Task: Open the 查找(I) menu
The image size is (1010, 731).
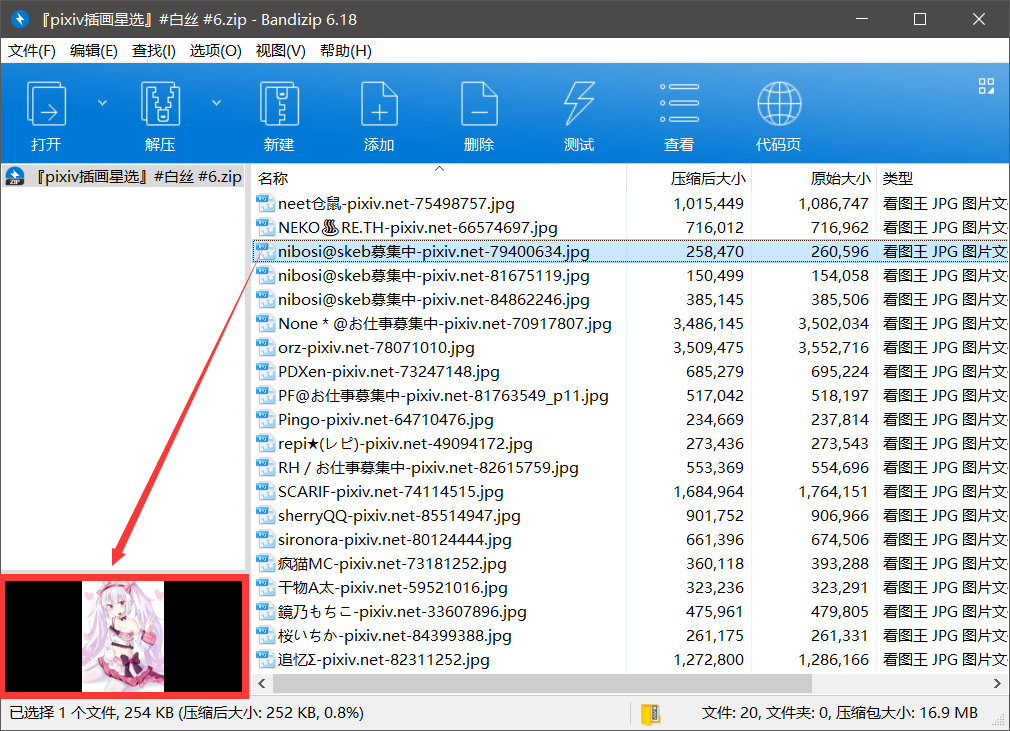Action: 153,51
